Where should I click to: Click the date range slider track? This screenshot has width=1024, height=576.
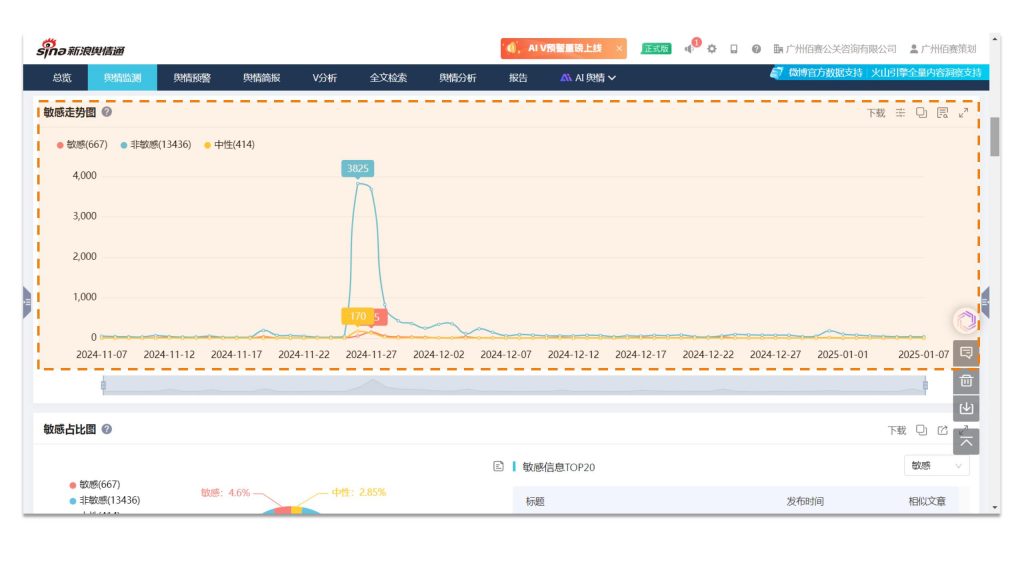pyautogui.click(x=514, y=385)
